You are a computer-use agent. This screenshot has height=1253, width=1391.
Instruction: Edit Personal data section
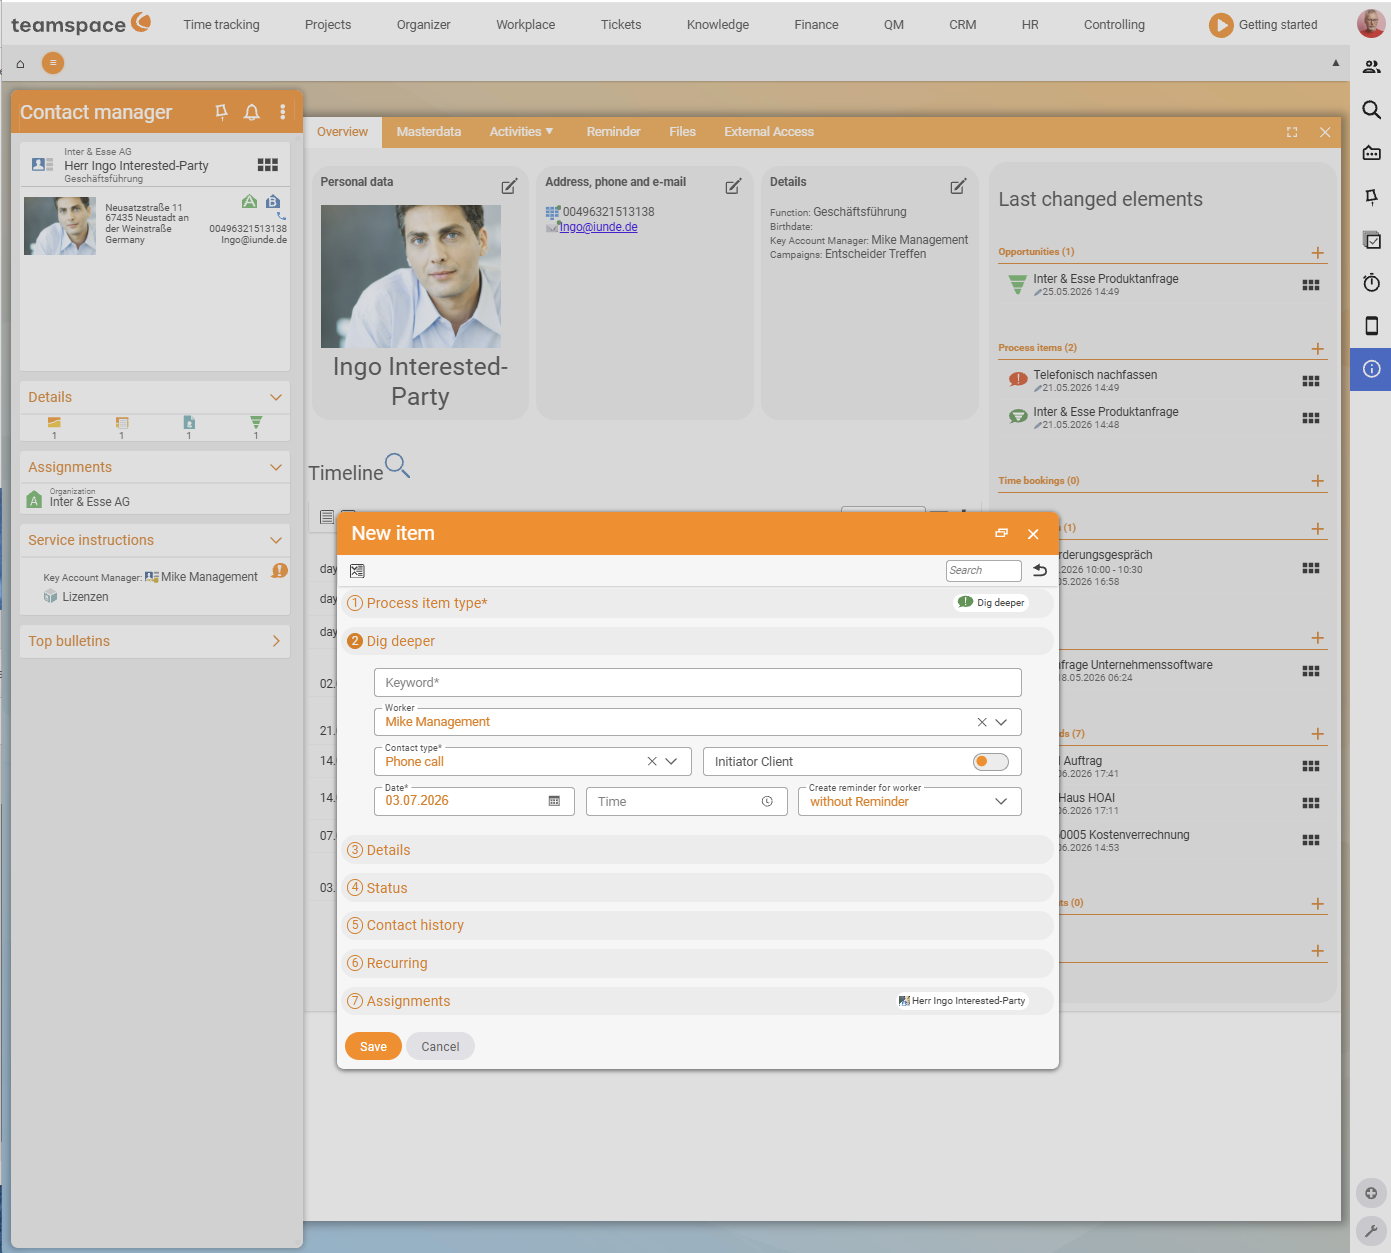509,186
